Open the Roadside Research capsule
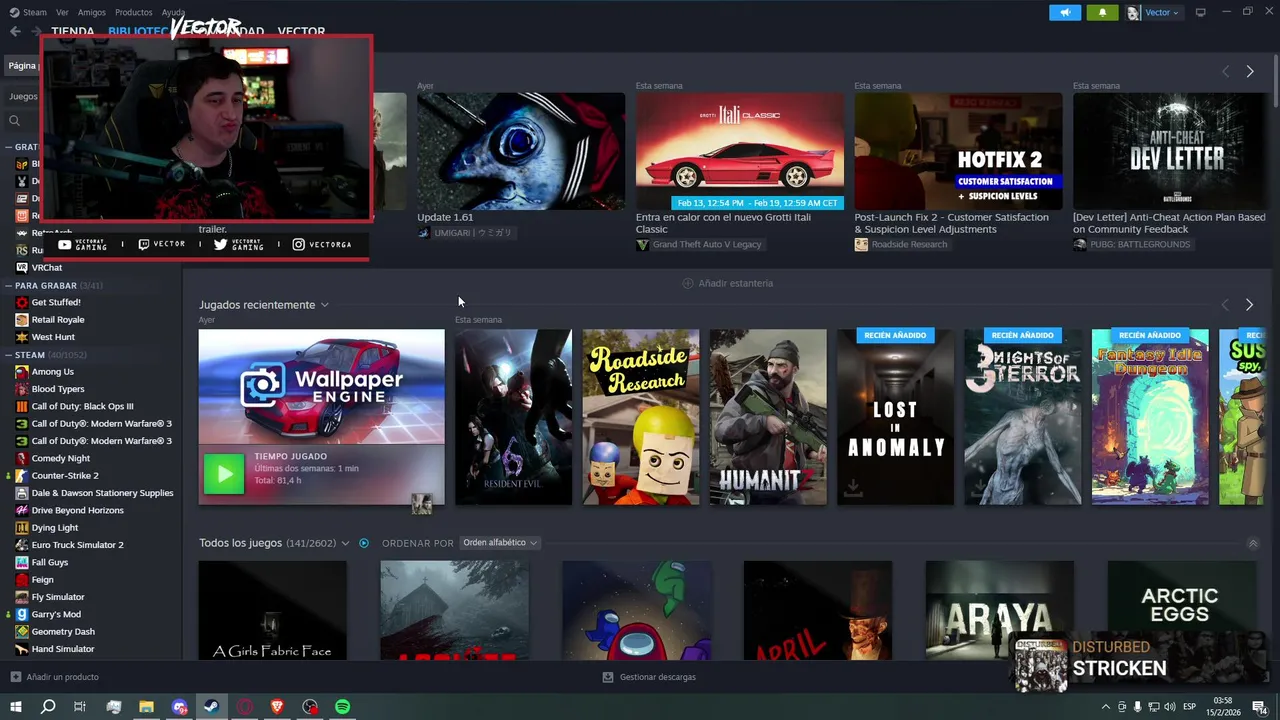1280x720 pixels. click(x=641, y=417)
